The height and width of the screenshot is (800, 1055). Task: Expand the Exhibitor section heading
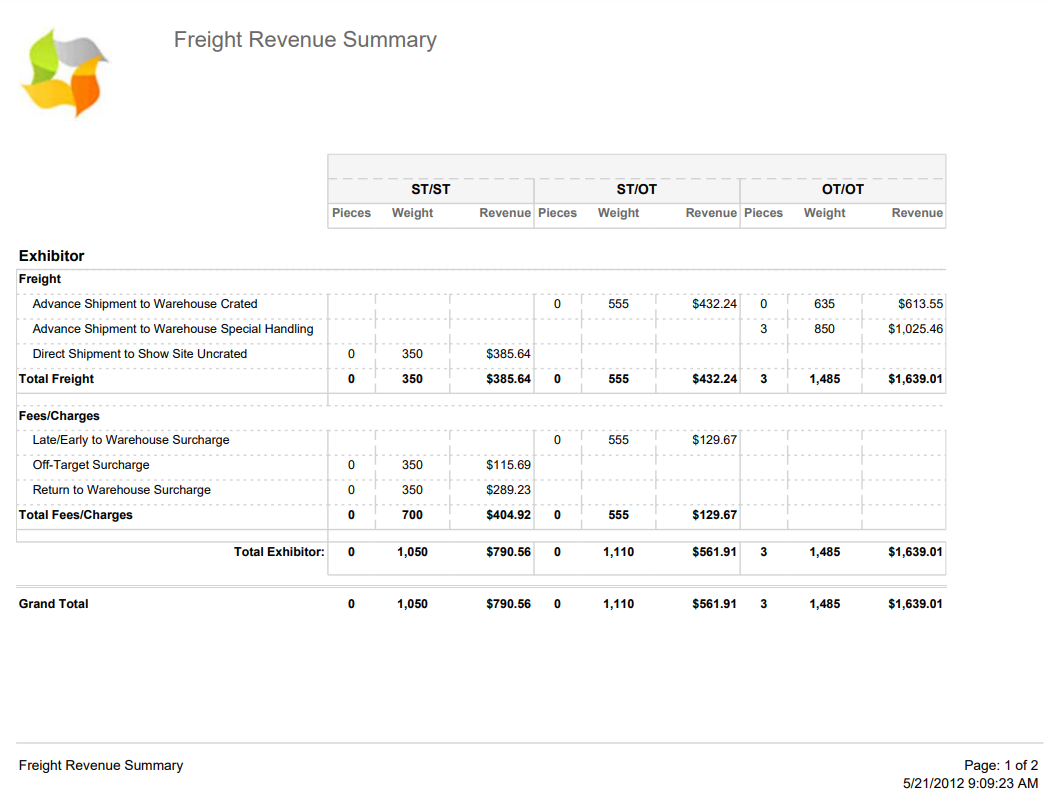pyautogui.click(x=50, y=256)
